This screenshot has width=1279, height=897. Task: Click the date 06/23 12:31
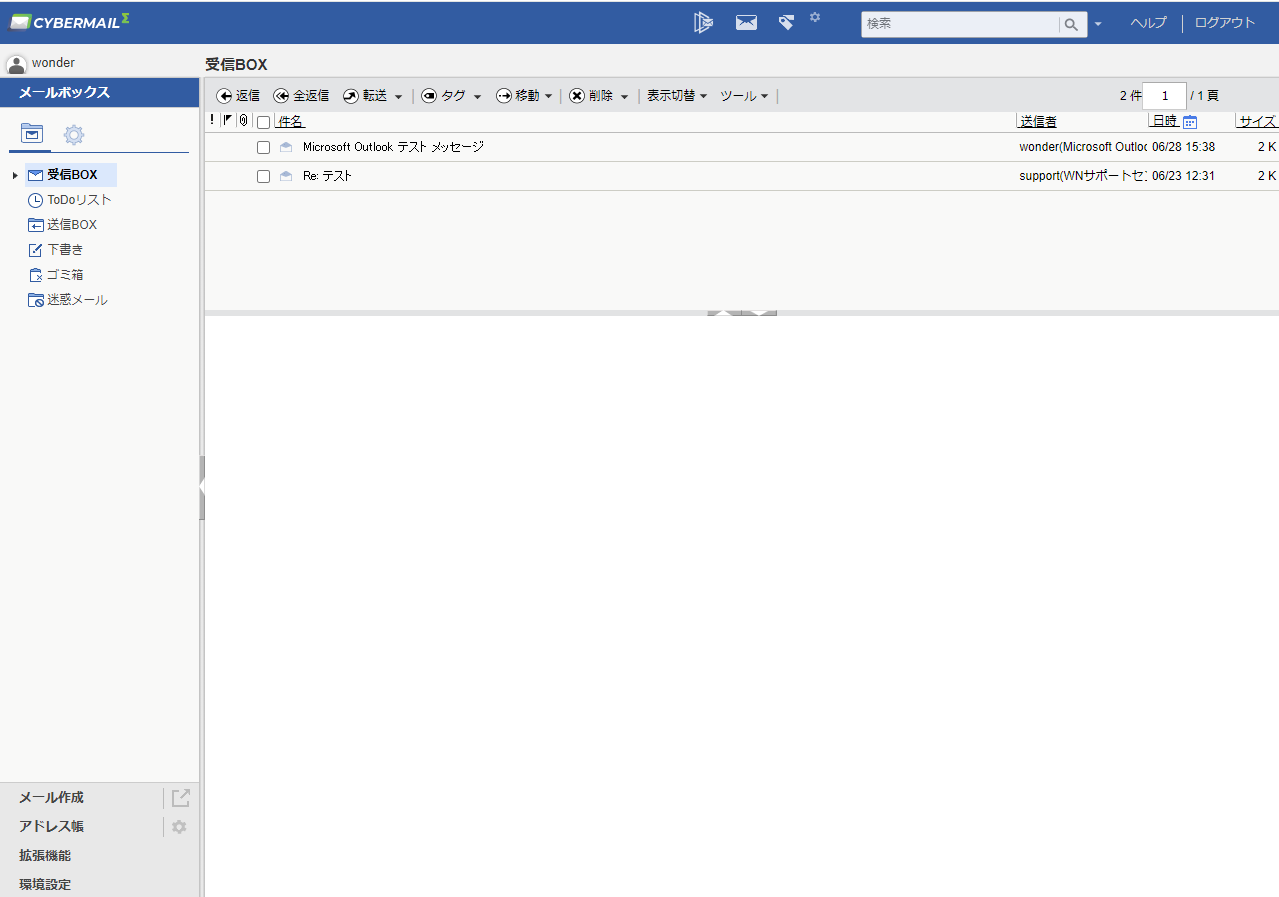tap(1183, 176)
